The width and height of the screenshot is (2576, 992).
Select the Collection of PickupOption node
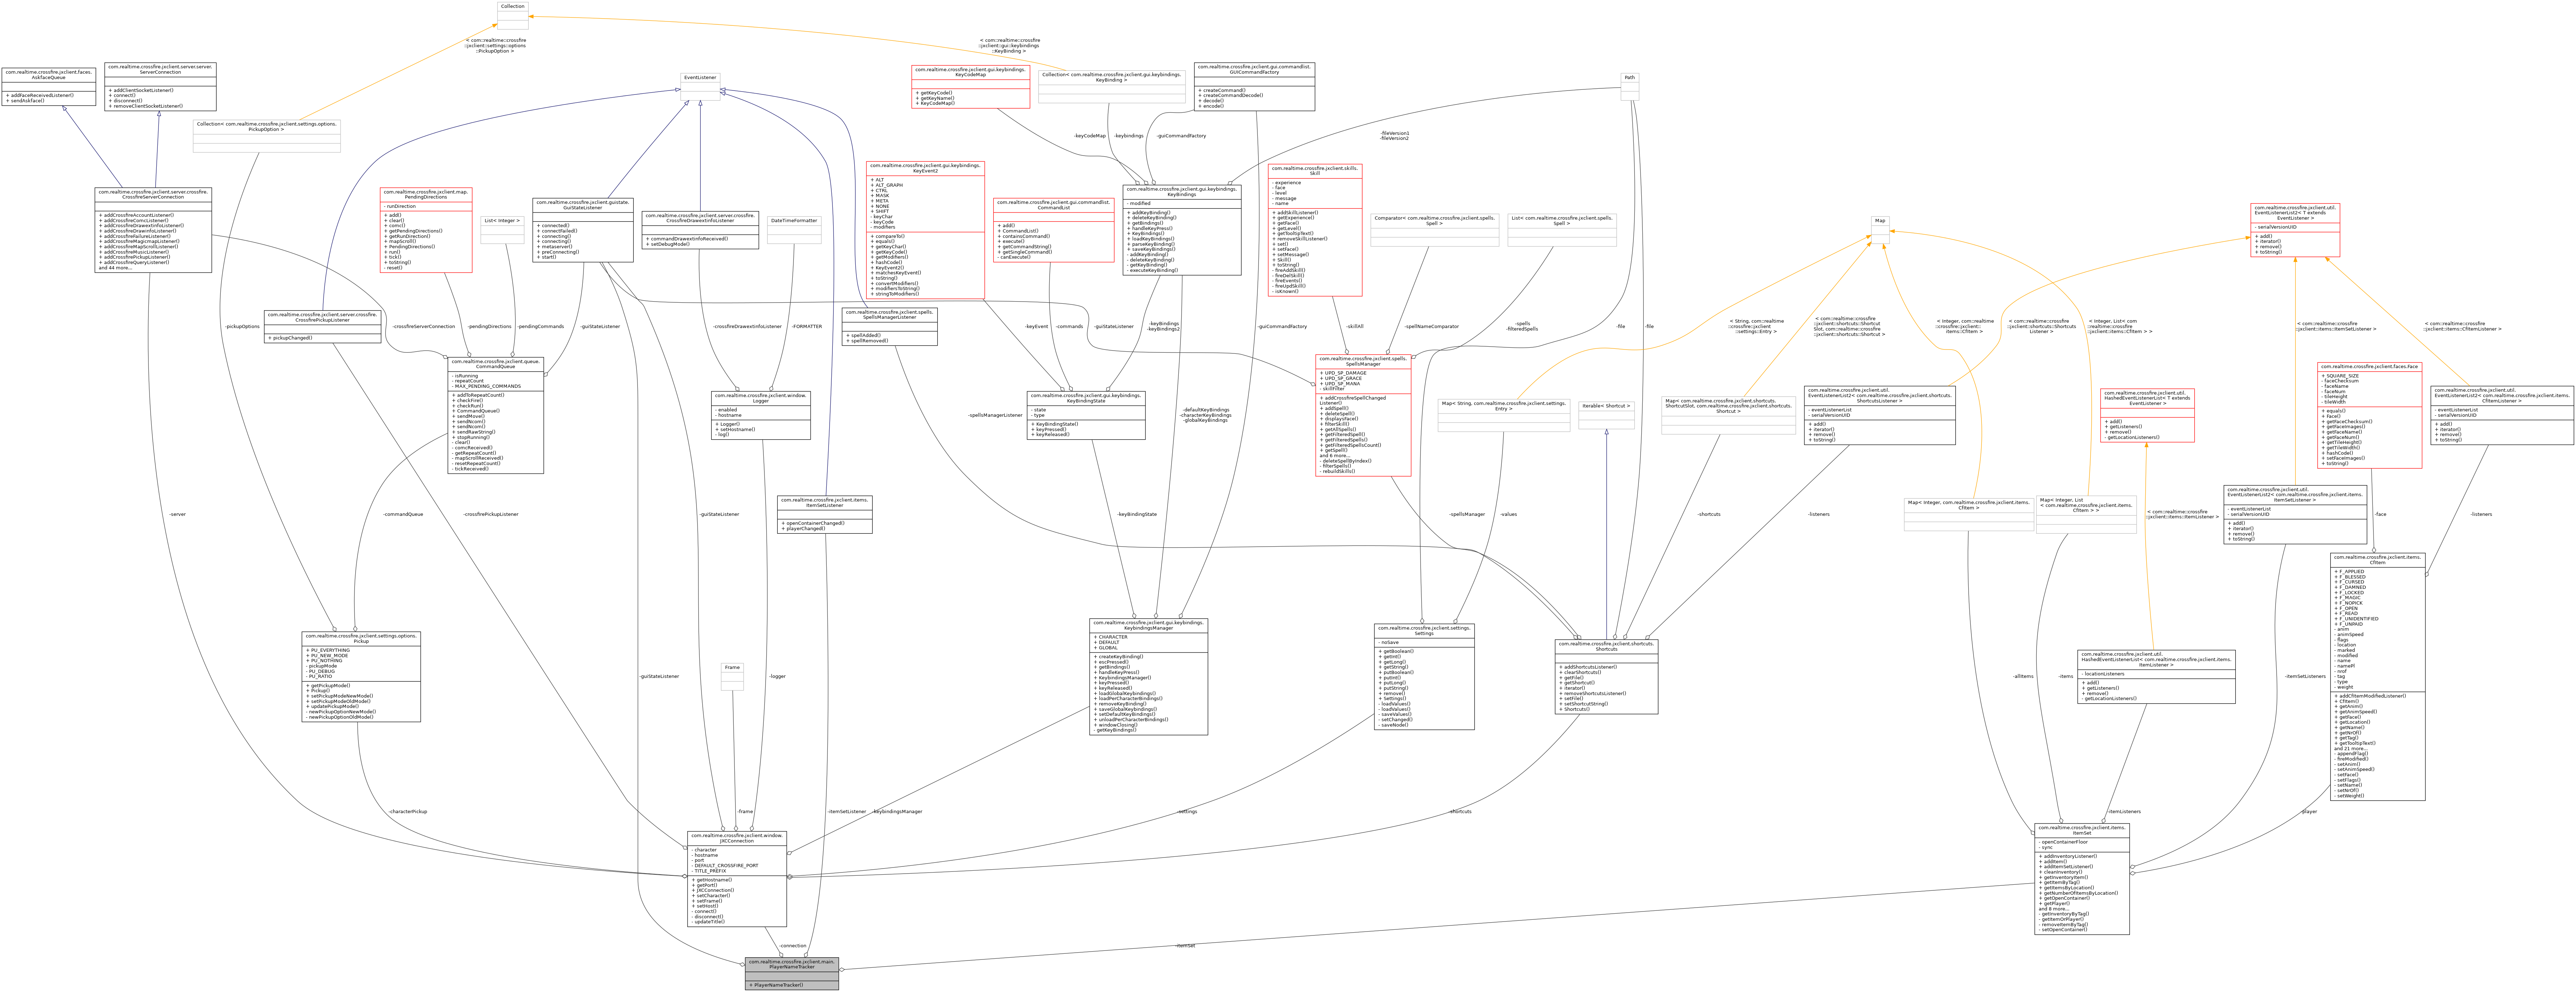tap(266, 136)
